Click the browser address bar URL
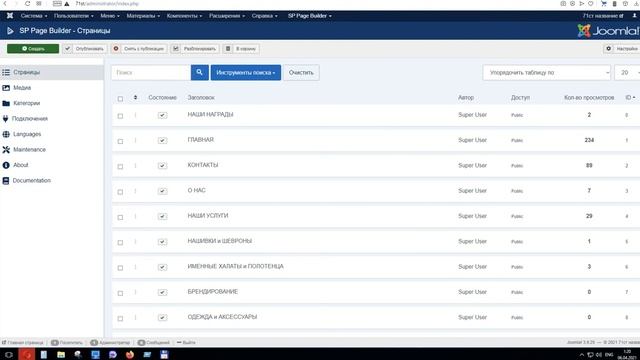 pos(107,4)
